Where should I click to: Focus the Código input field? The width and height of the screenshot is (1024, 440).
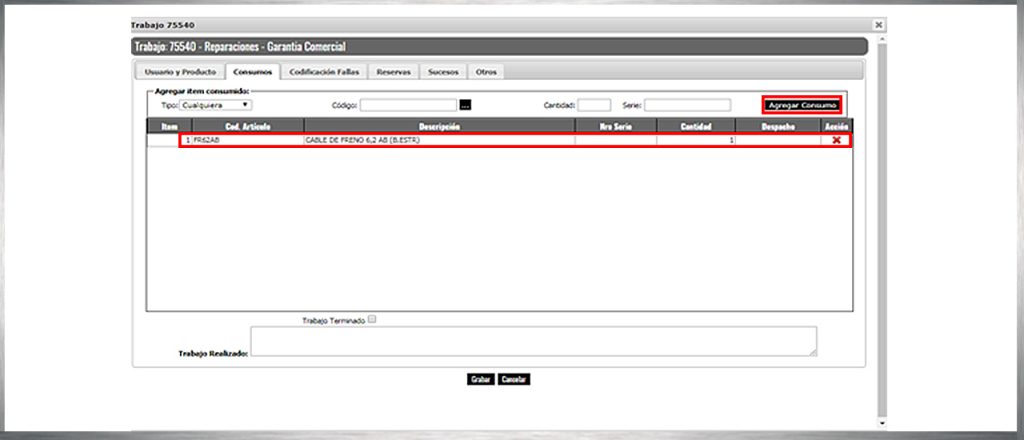[408, 105]
